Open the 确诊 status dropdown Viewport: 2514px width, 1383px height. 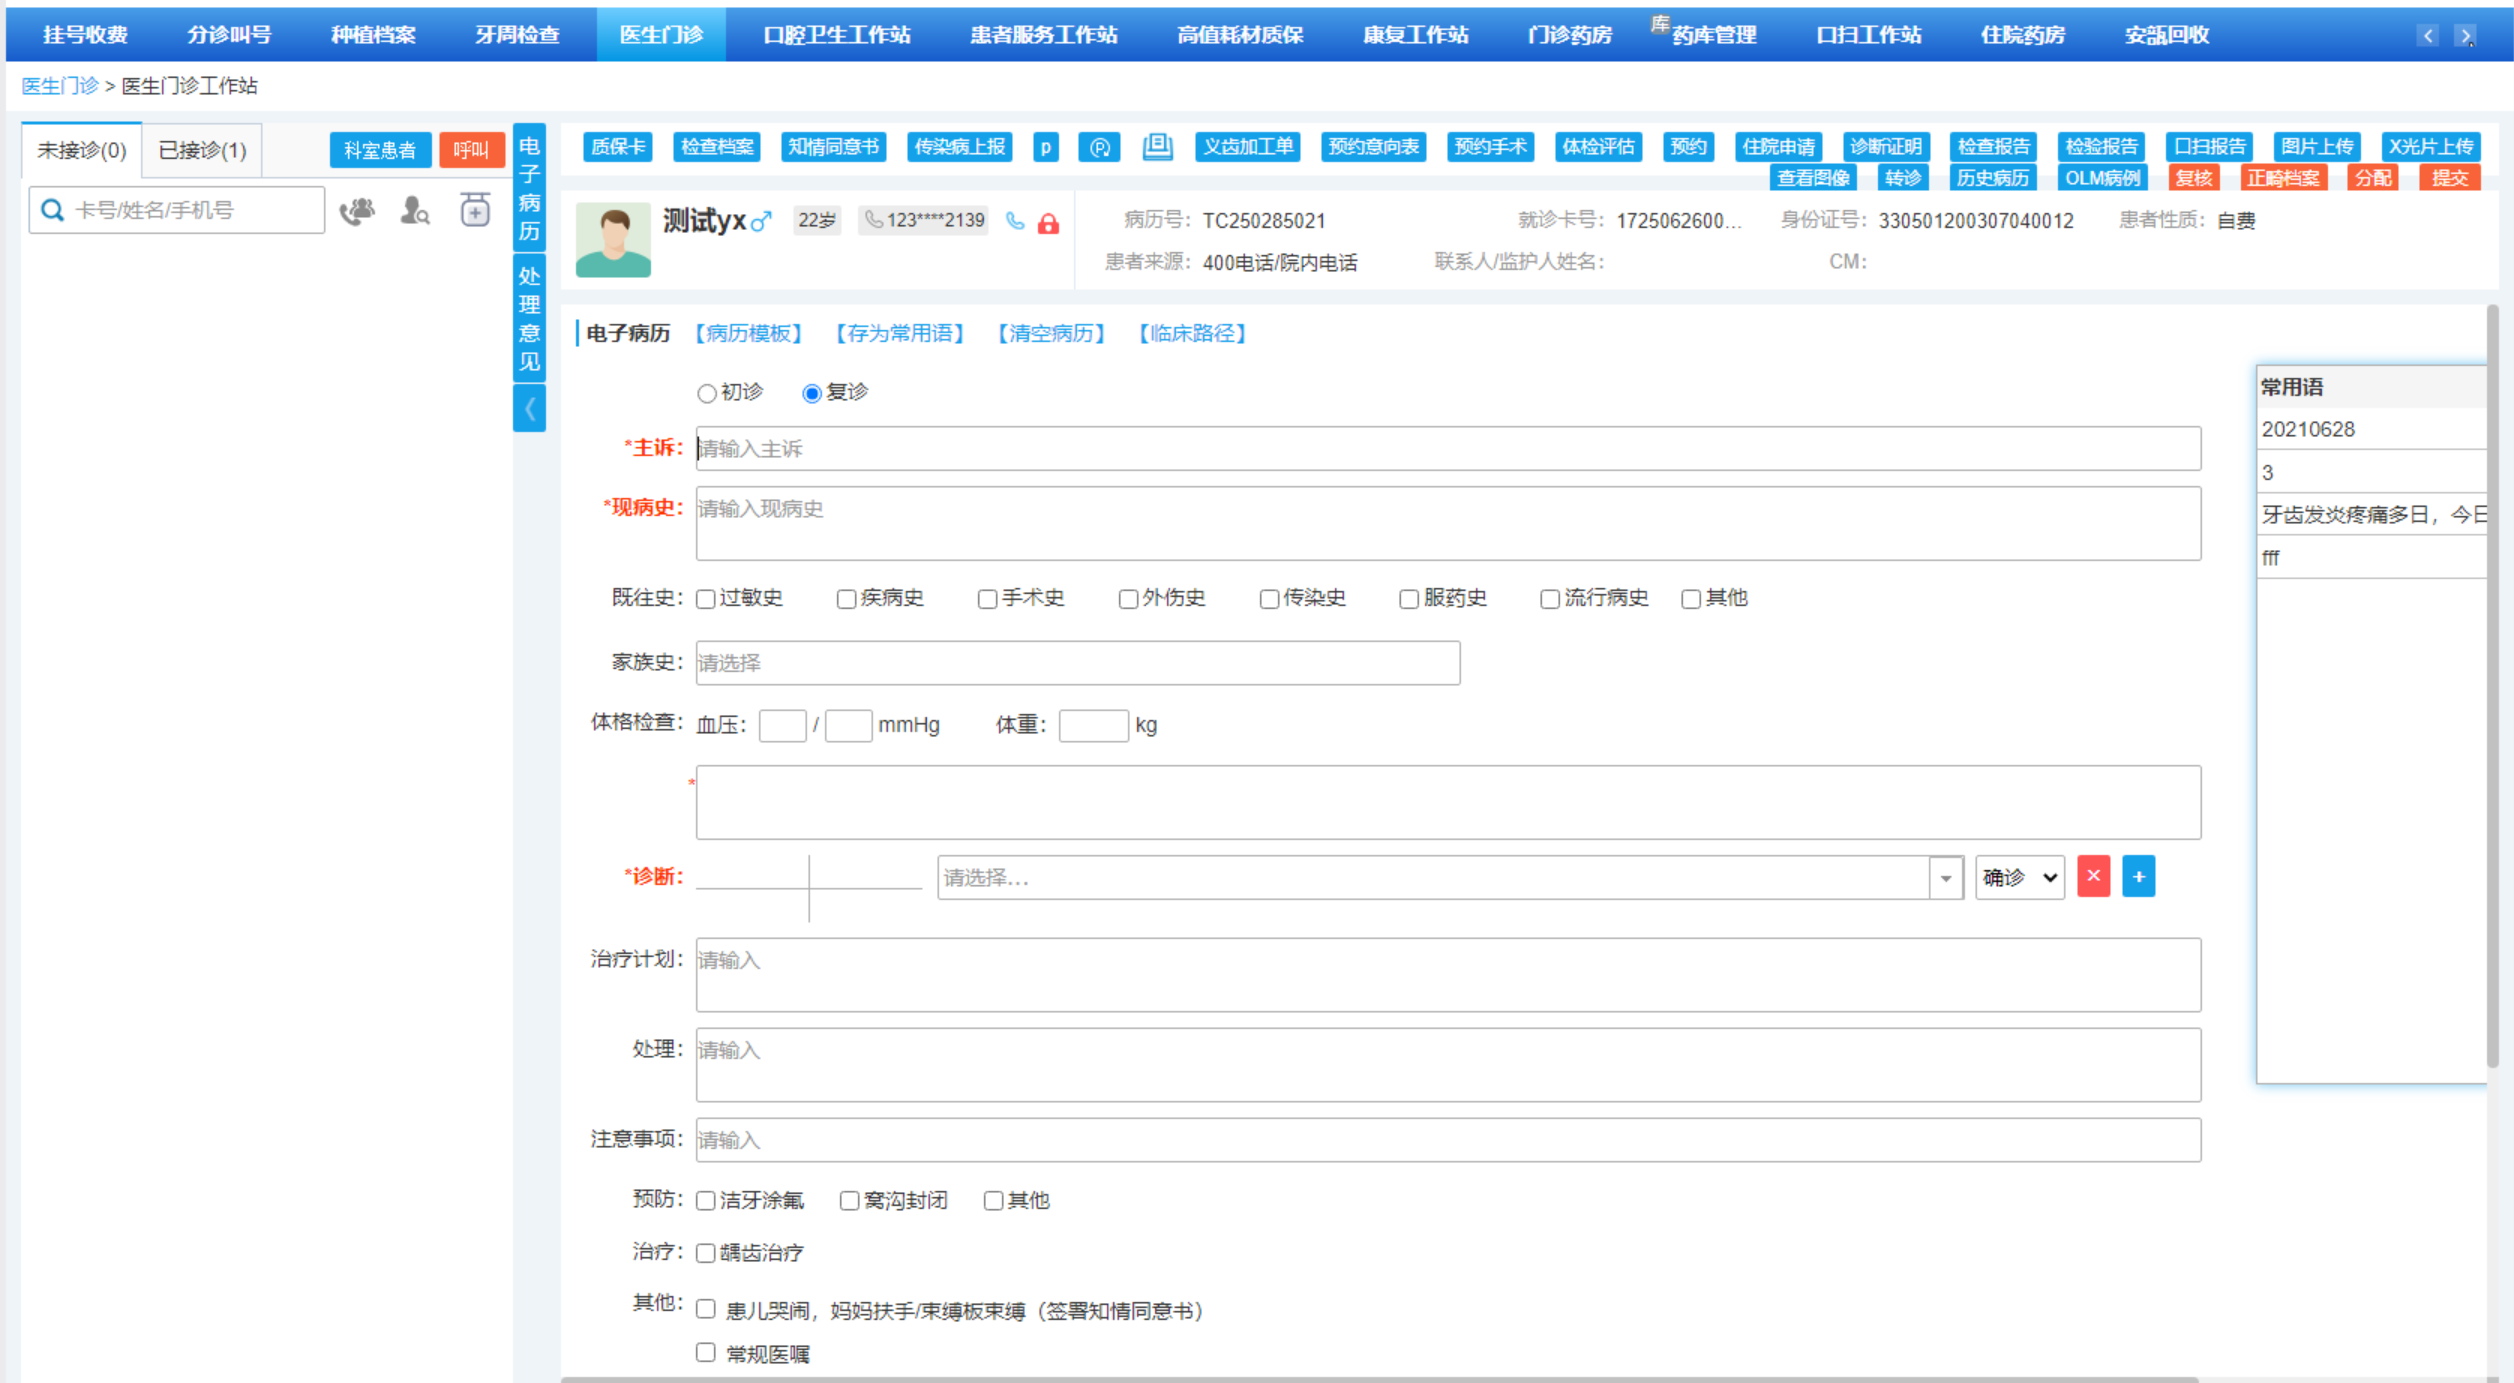[x=2019, y=878]
